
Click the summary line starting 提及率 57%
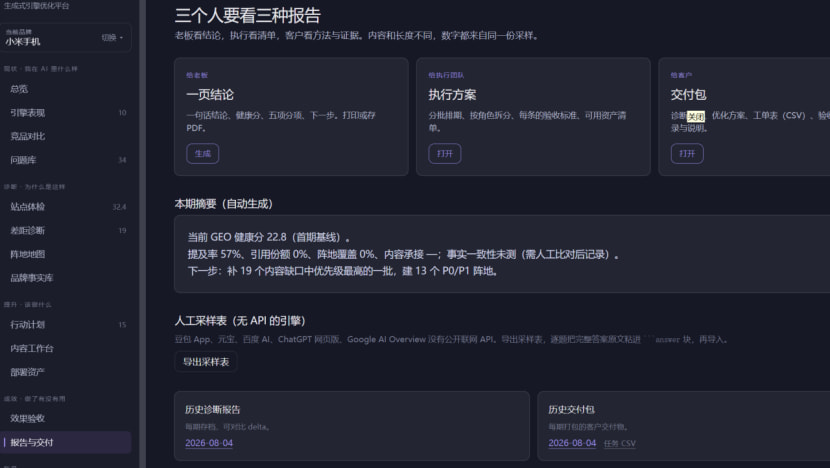(403, 254)
